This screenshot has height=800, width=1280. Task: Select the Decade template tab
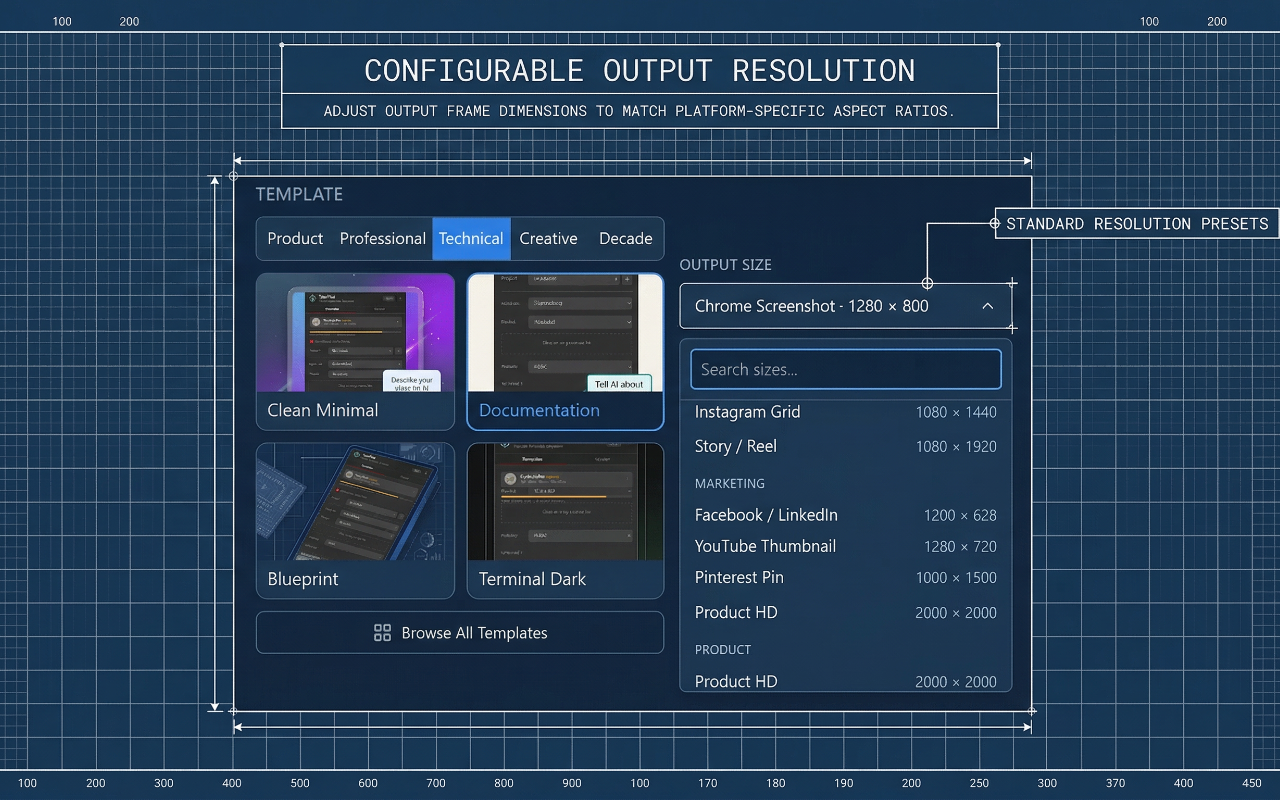pos(625,238)
